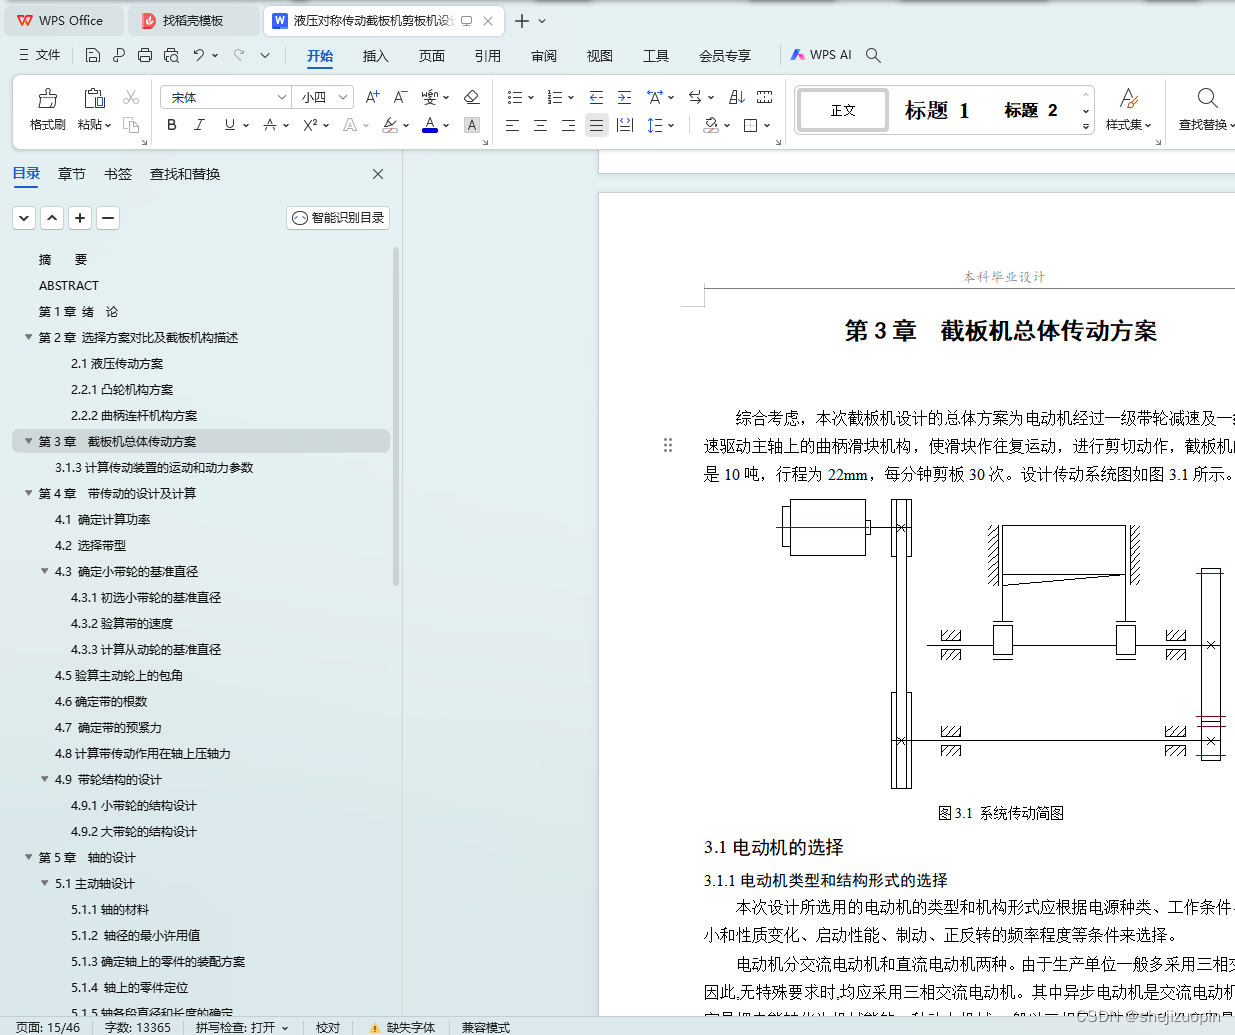Click the numbered list icon

pyautogui.click(x=555, y=97)
